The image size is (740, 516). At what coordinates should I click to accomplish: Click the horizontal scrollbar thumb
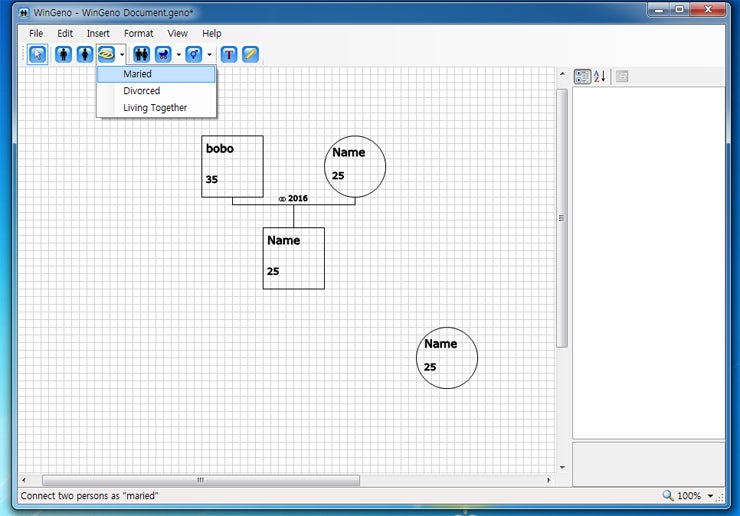[x=201, y=480]
